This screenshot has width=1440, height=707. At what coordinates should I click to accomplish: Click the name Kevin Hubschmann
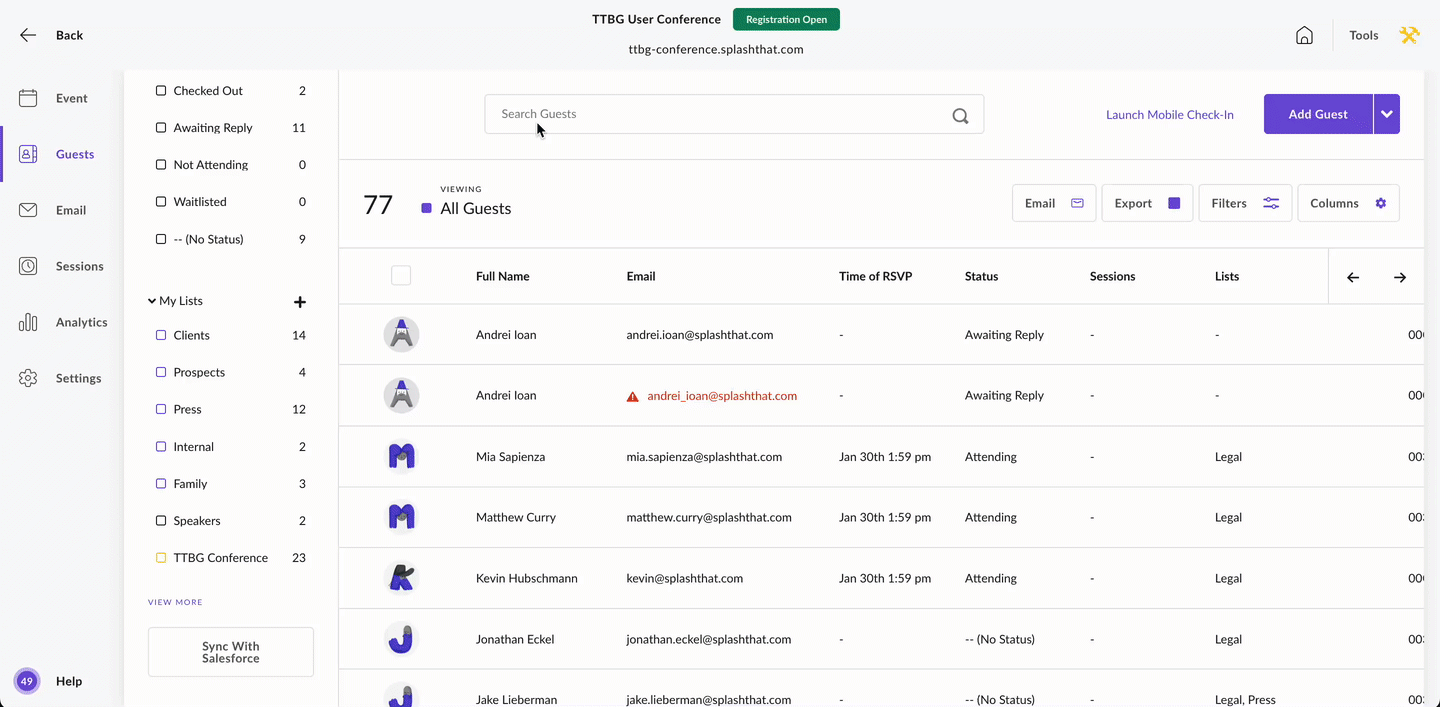[527, 578]
